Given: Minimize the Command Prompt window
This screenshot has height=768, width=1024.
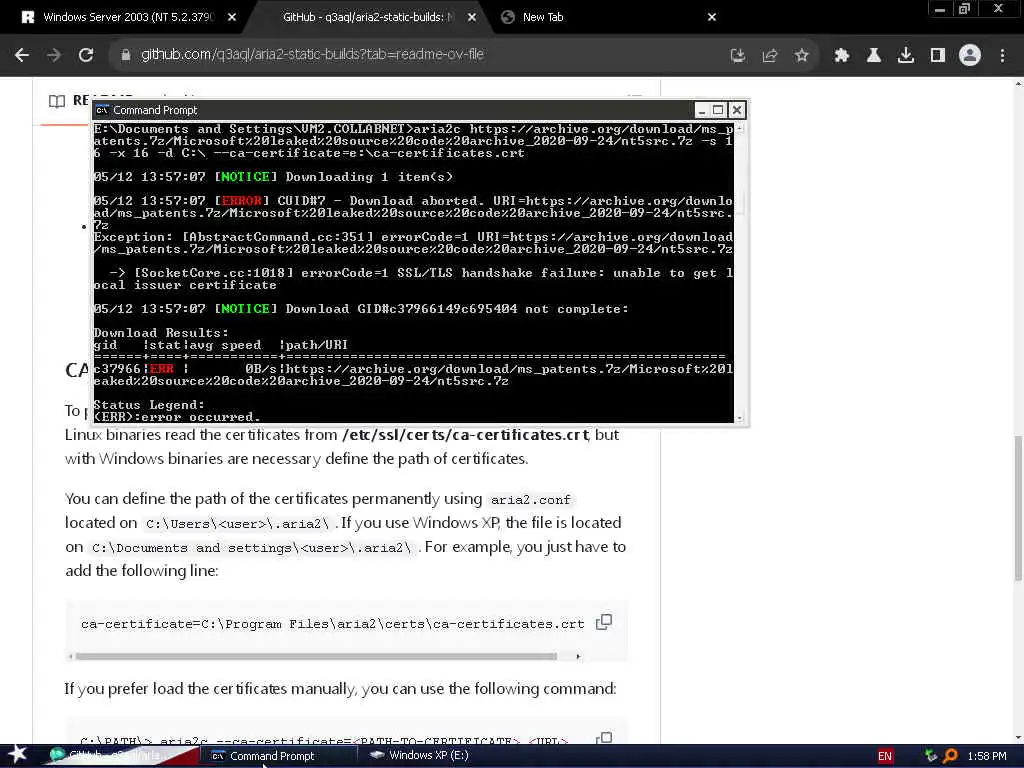Looking at the screenshot, I should tap(701, 110).
